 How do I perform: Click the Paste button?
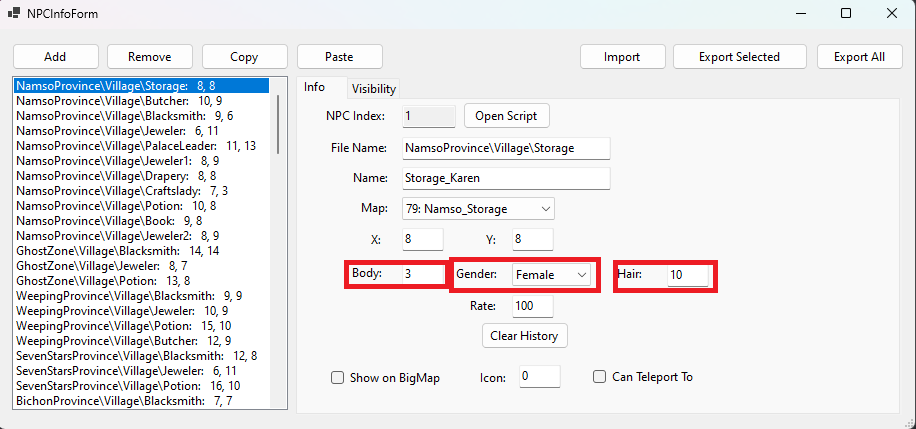(339, 57)
